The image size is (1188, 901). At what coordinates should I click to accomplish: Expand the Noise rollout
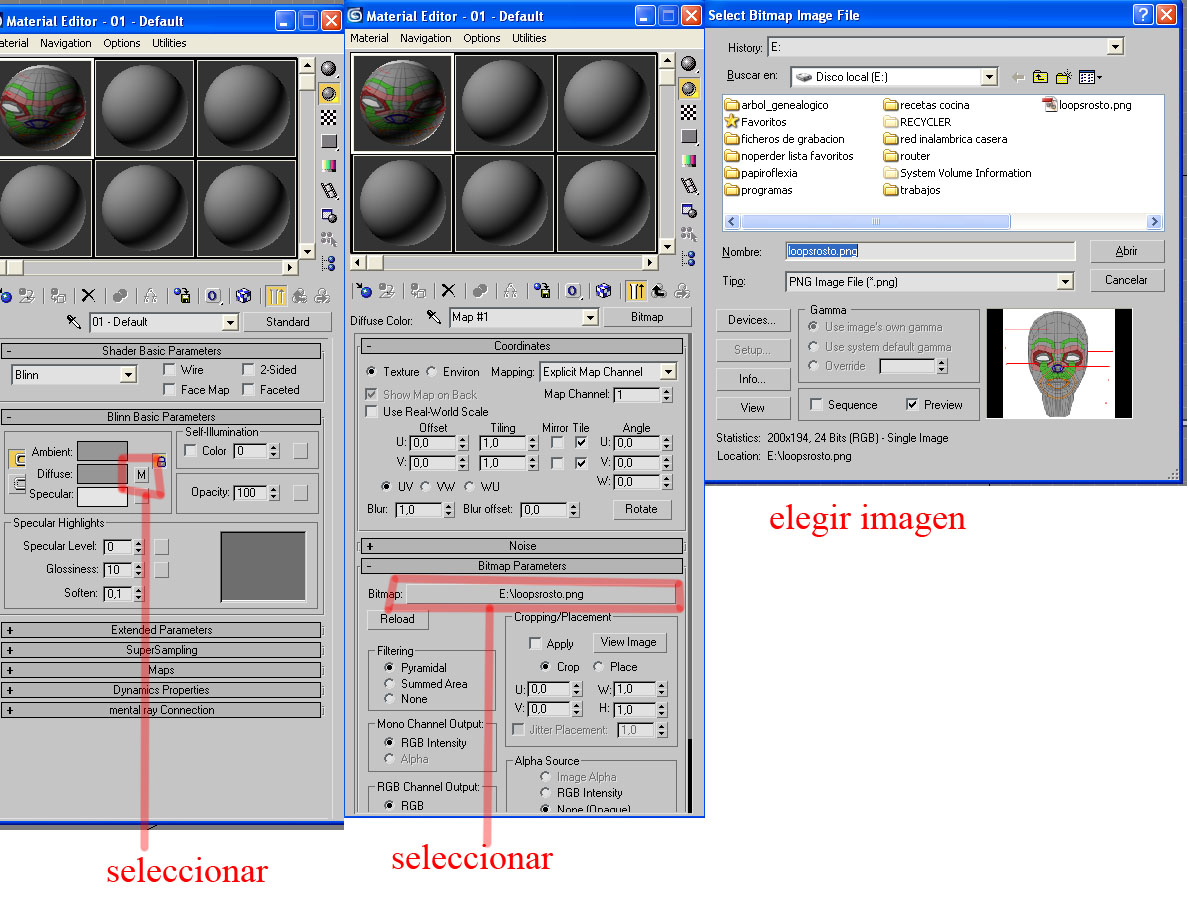pyautogui.click(x=522, y=546)
